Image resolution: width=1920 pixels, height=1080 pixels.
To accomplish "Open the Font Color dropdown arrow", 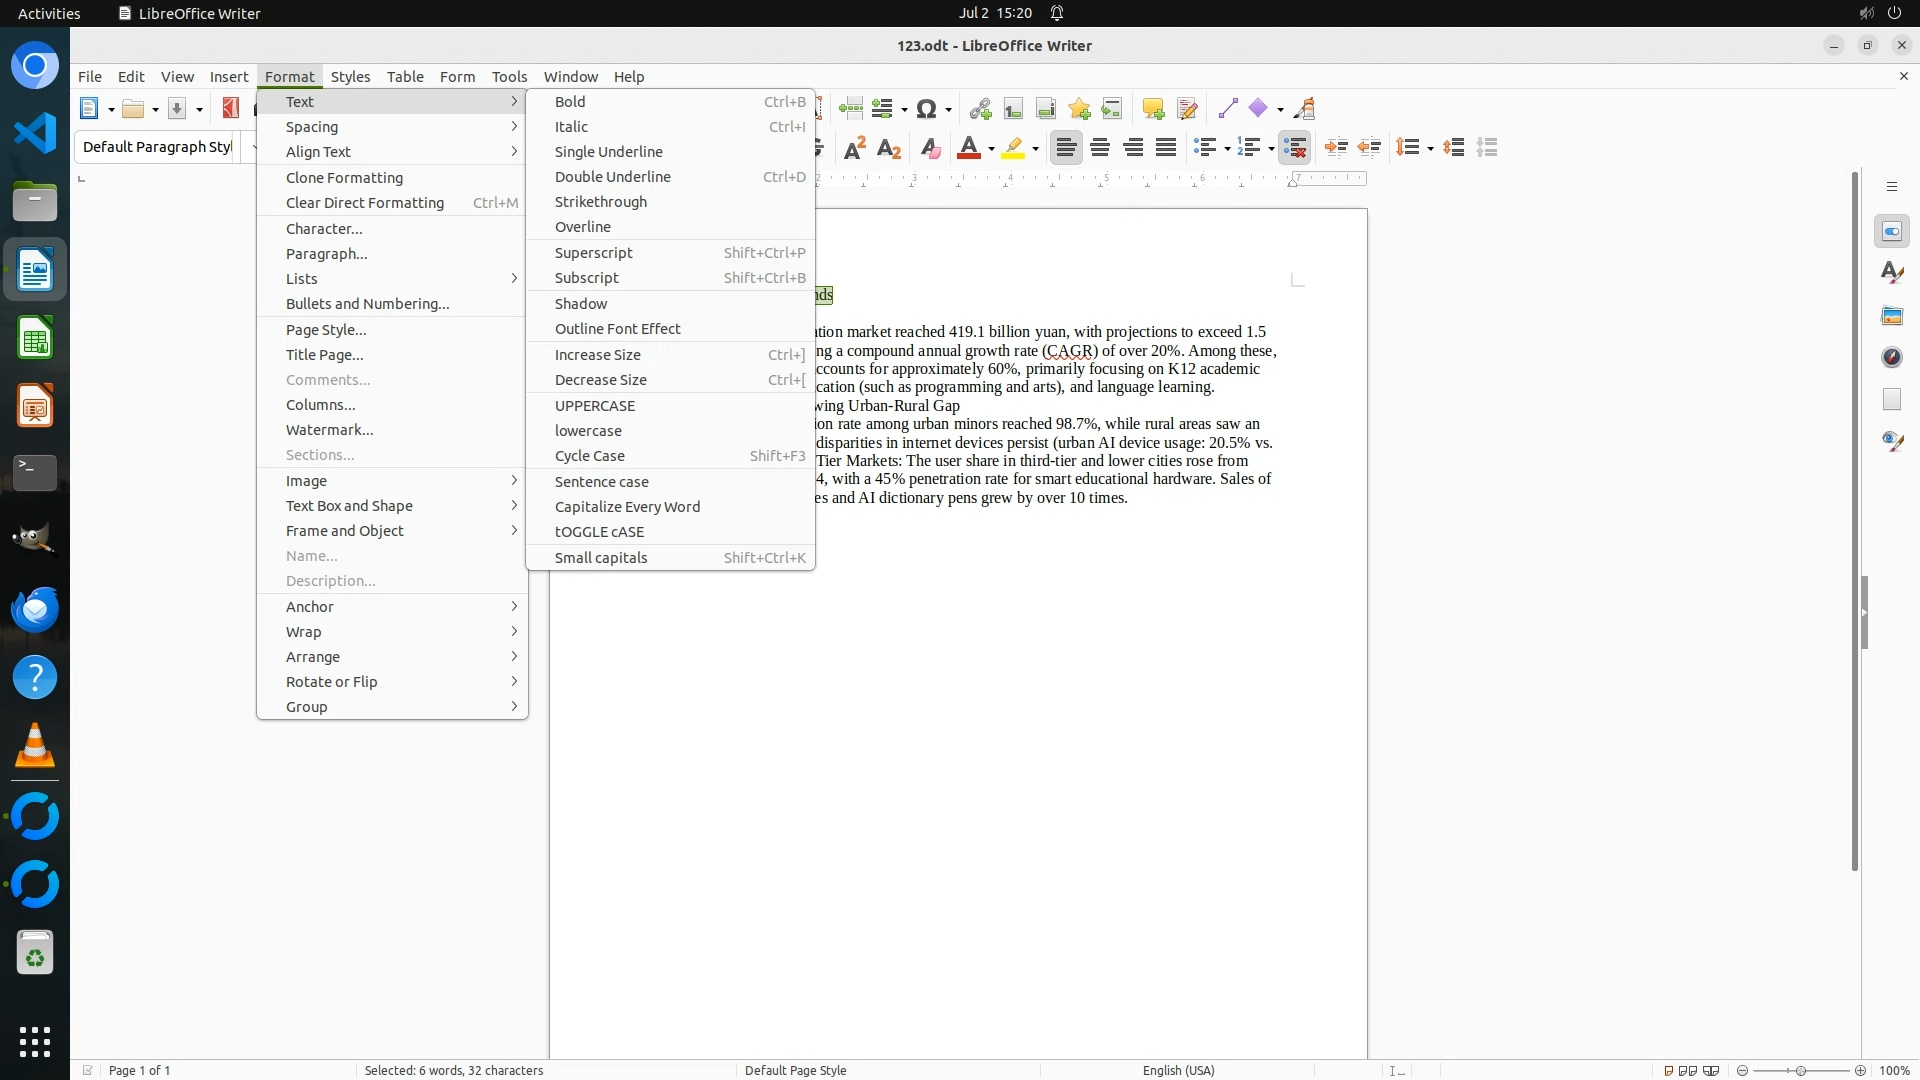I will (991, 149).
